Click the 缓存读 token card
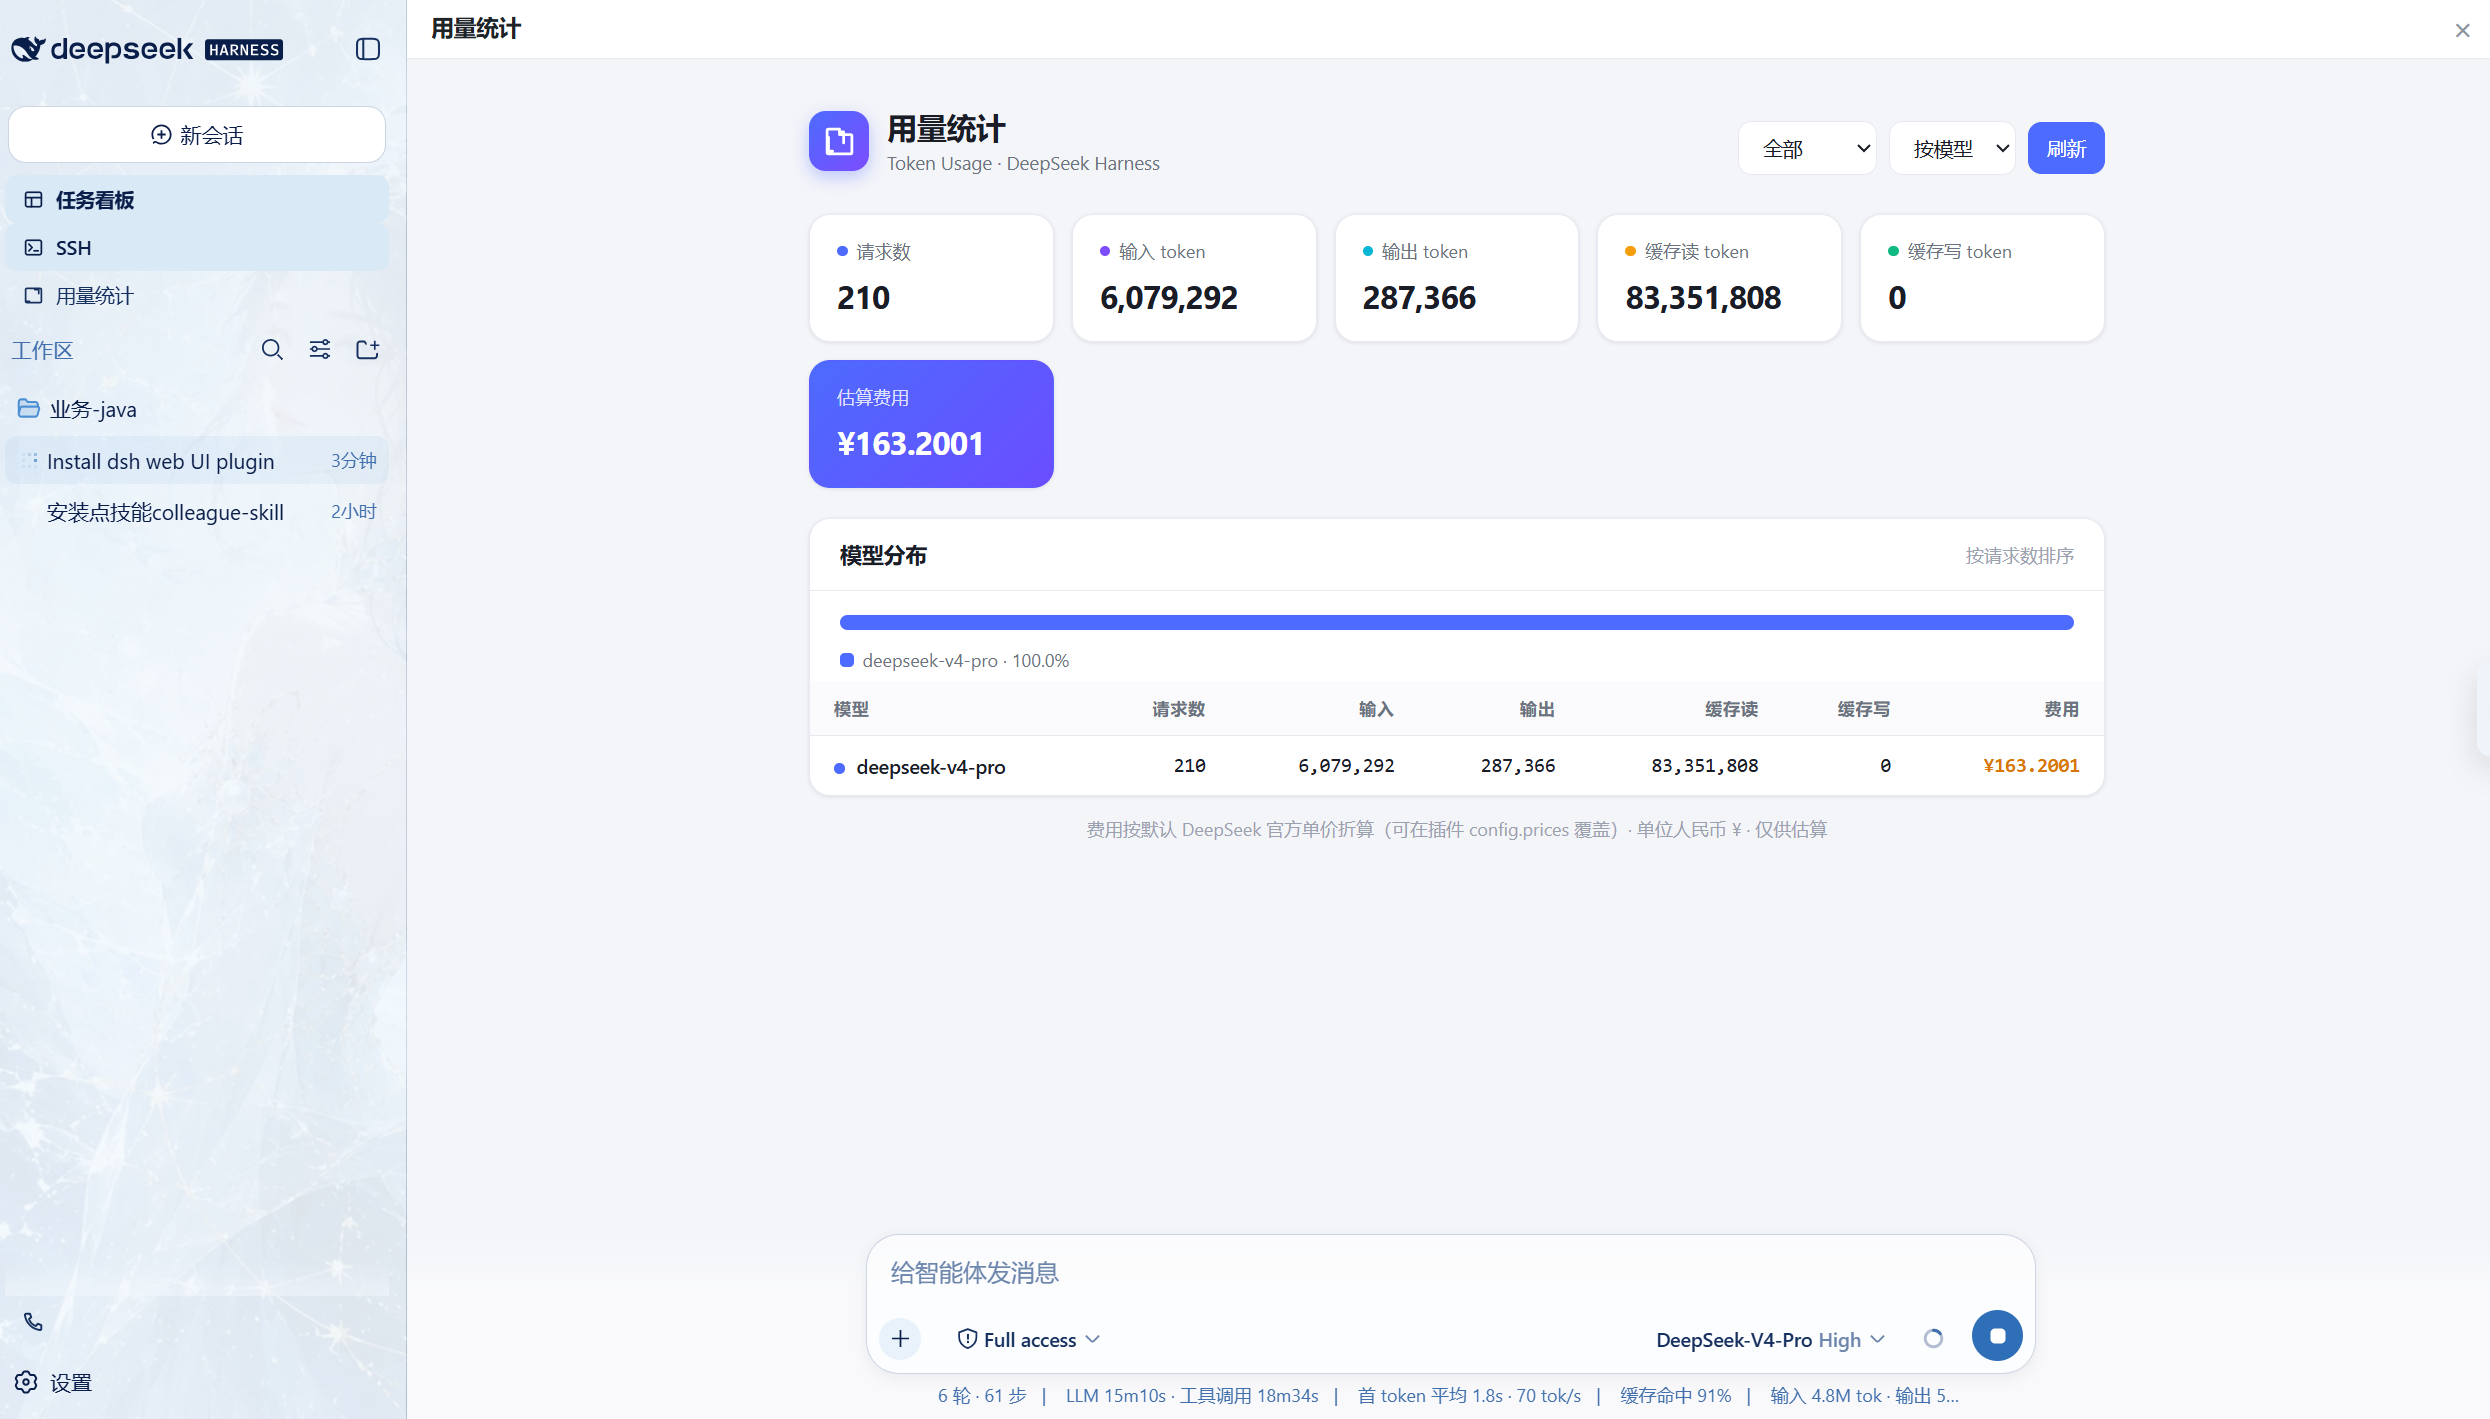Image resolution: width=2490 pixels, height=1419 pixels. 1719,278
